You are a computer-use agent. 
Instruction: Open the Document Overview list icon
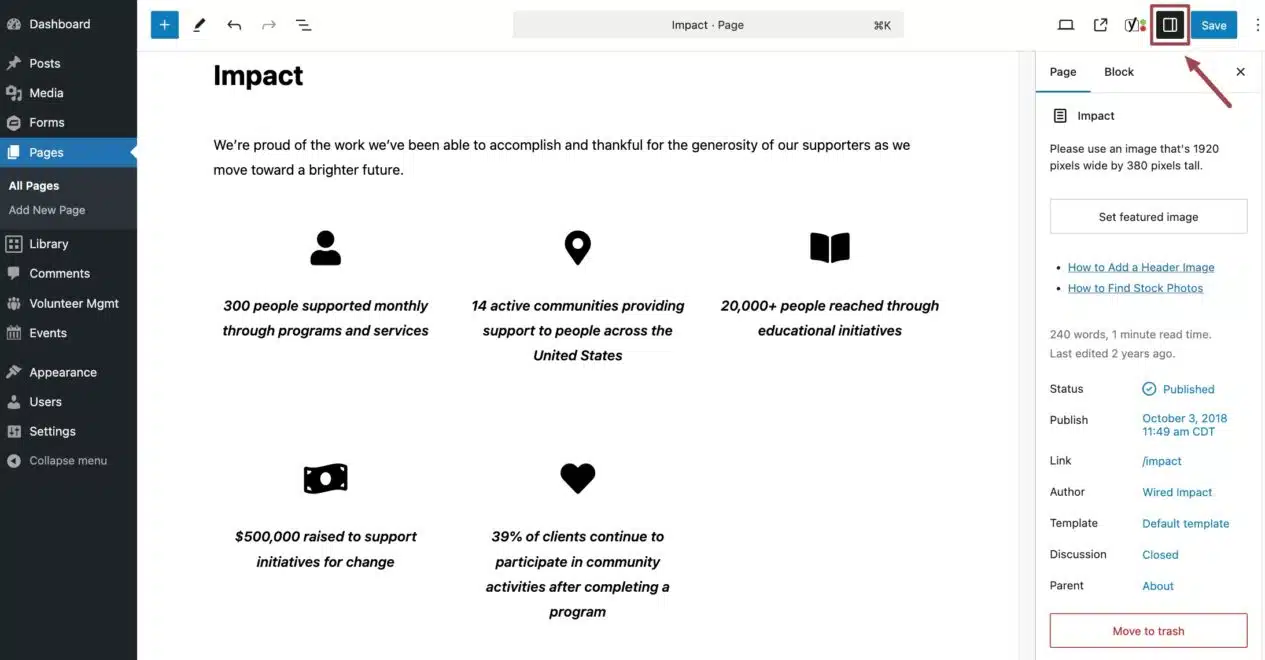[x=303, y=25]
